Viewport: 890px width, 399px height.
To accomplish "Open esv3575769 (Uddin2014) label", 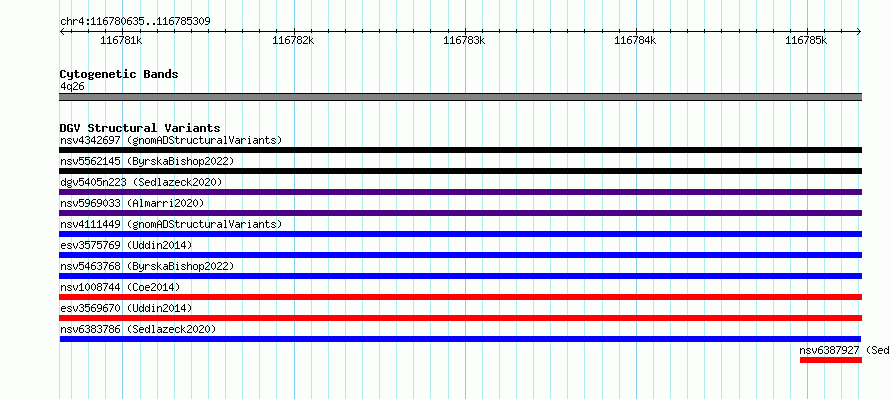I will (x=126, y=245).
